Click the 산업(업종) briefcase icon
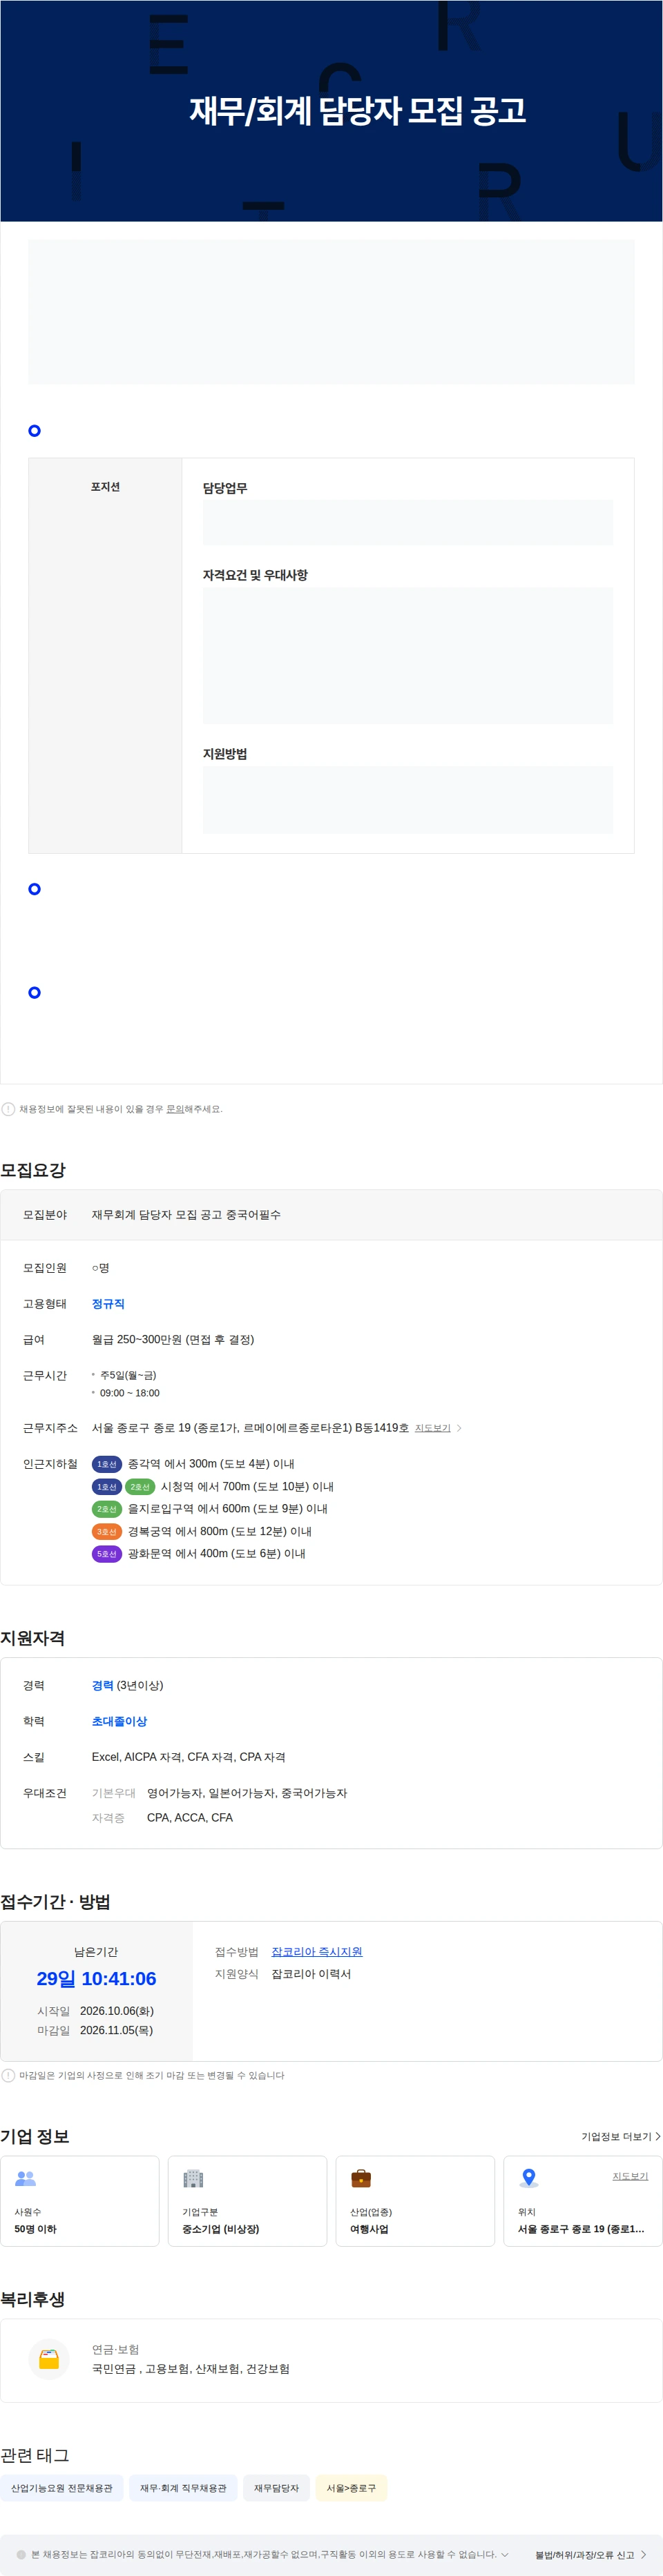The image size is (663, 2576). (x=361, y=2178)
